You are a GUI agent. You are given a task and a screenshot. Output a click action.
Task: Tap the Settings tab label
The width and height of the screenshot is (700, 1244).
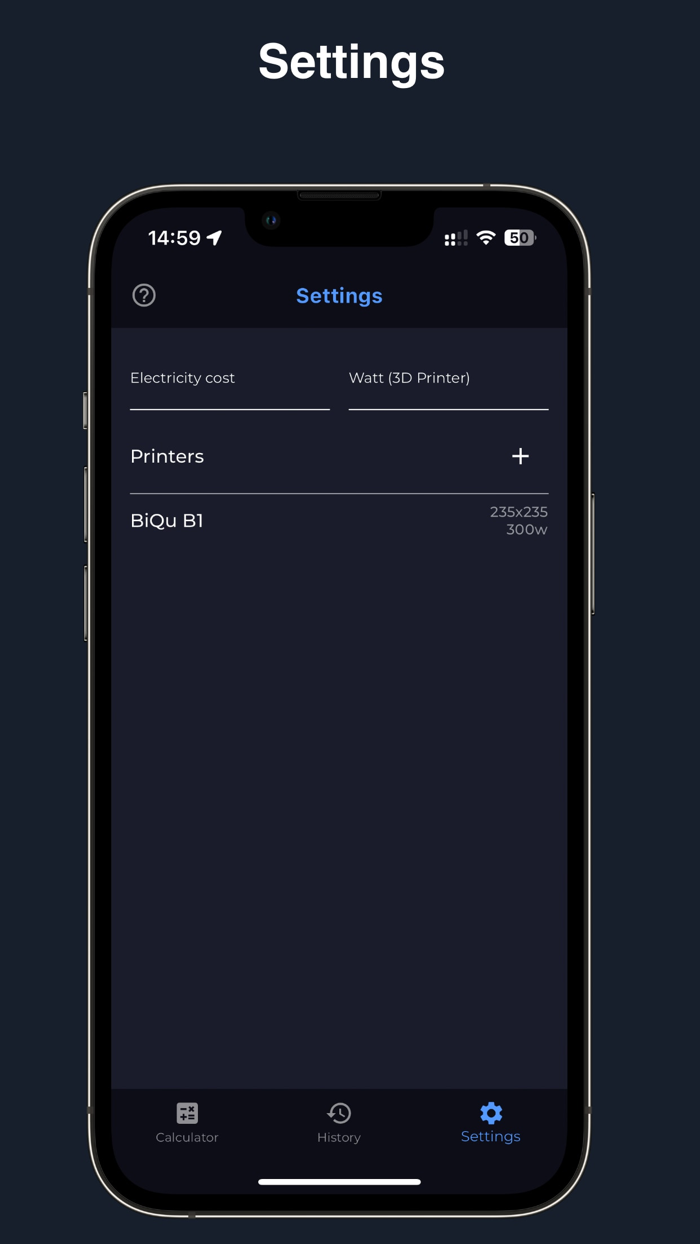pyautogui.click(x=491, y=1137)
